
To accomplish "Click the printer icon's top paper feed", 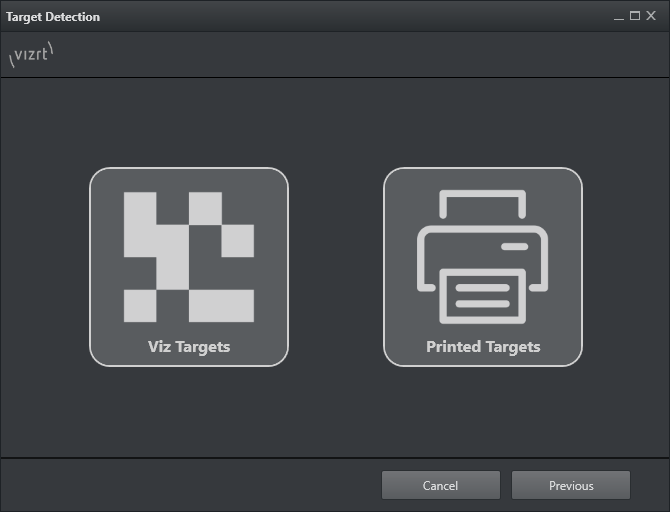I will pyautogui.click(x=483, y=205).
